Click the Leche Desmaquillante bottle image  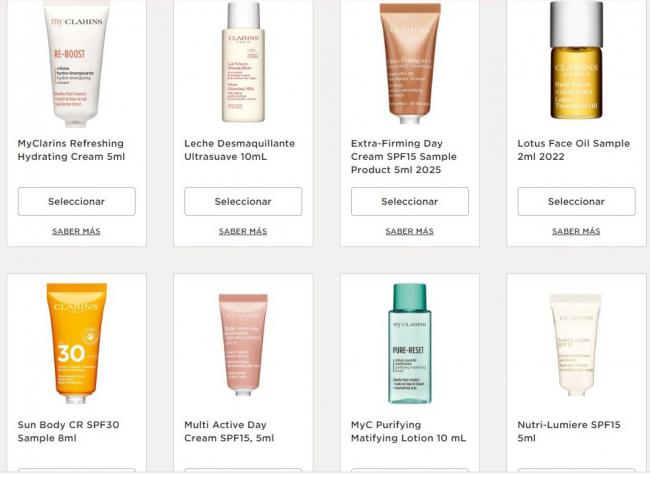[243, 62]
